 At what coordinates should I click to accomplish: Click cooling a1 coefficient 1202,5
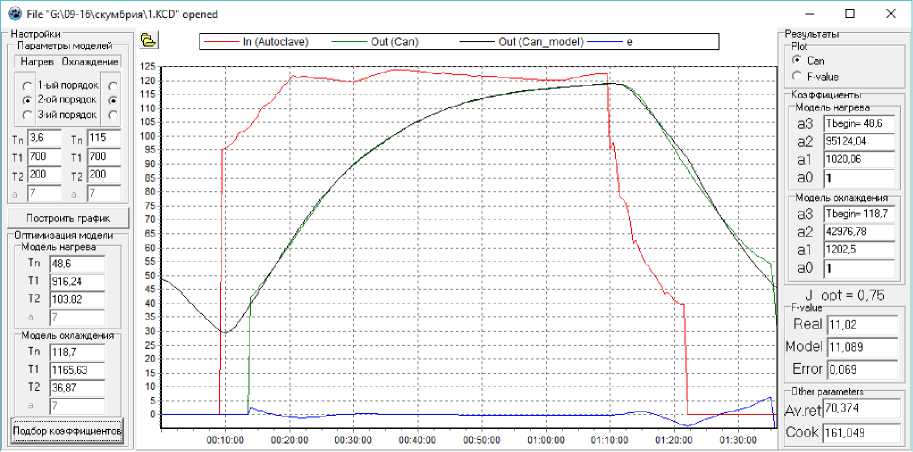(x=858, y=249)
